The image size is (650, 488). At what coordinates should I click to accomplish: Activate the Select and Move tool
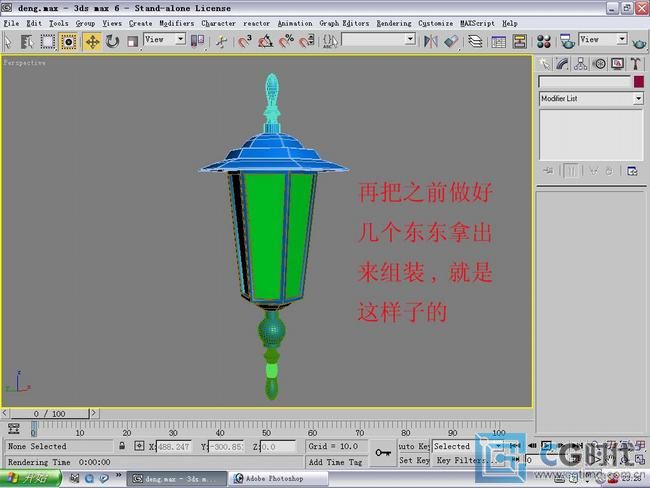pyautogui.click(x=92, y=41)
